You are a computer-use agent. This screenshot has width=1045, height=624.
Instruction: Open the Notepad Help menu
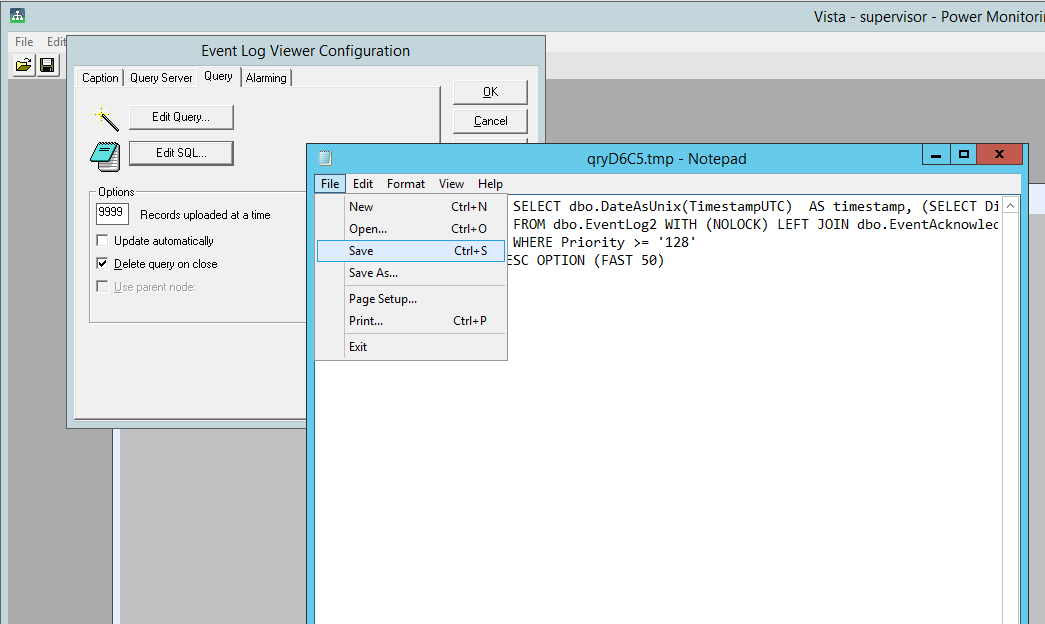(490, 184)
